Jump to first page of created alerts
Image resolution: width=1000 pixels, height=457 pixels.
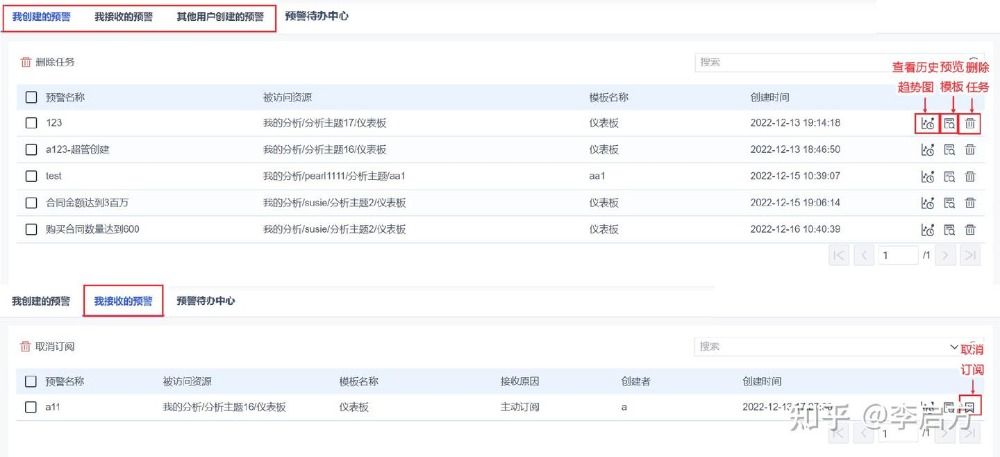tap(840, 255)
